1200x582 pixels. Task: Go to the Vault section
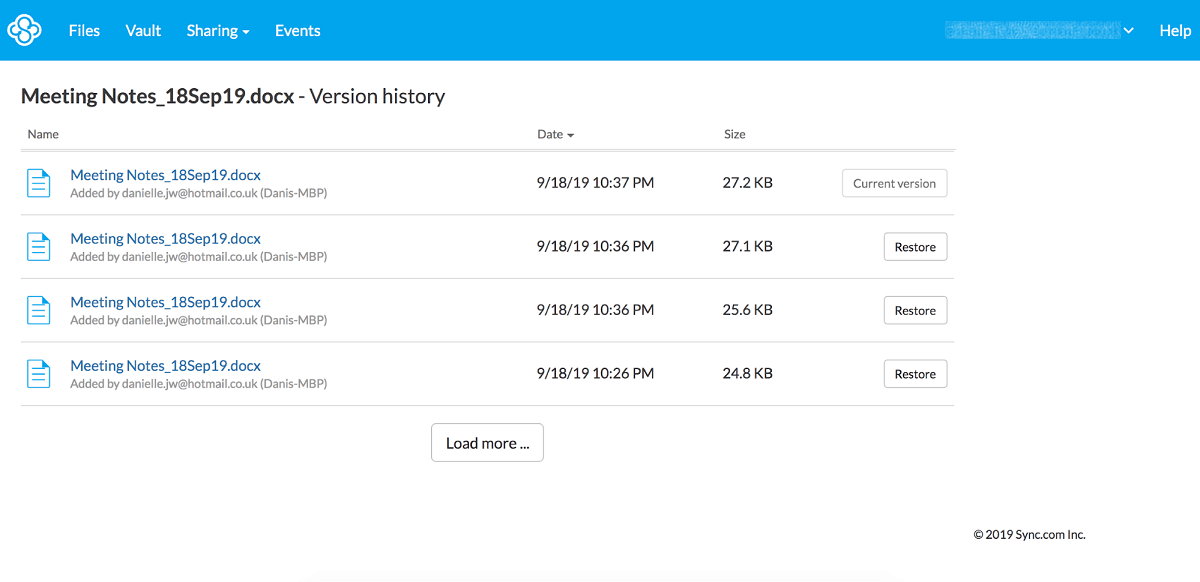pos(143,31)
